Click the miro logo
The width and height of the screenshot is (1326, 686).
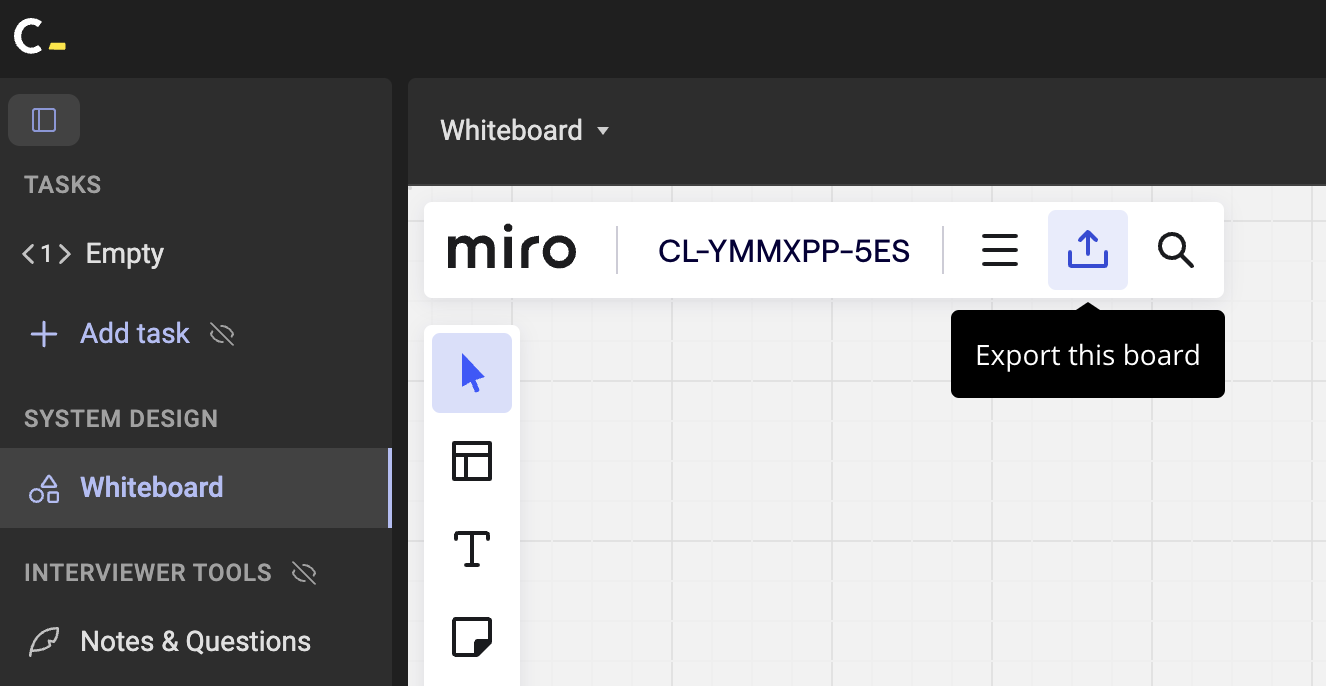[x=511, y=250]
